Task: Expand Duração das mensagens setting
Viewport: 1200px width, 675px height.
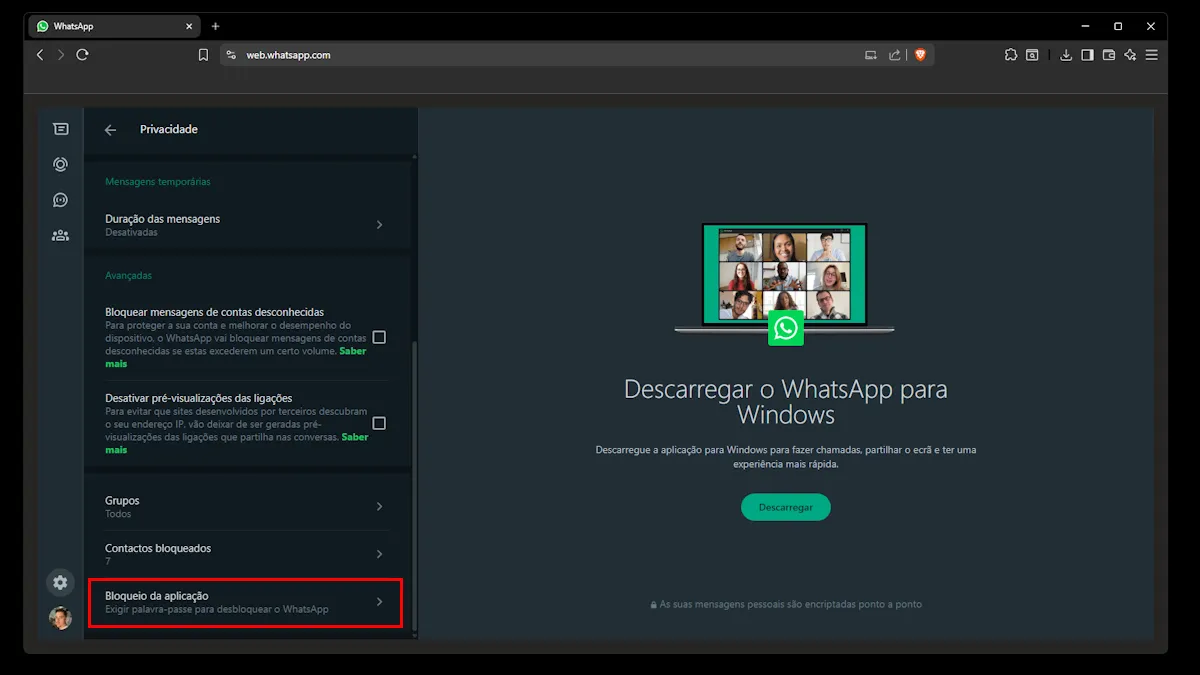Action: click(245, 225)
